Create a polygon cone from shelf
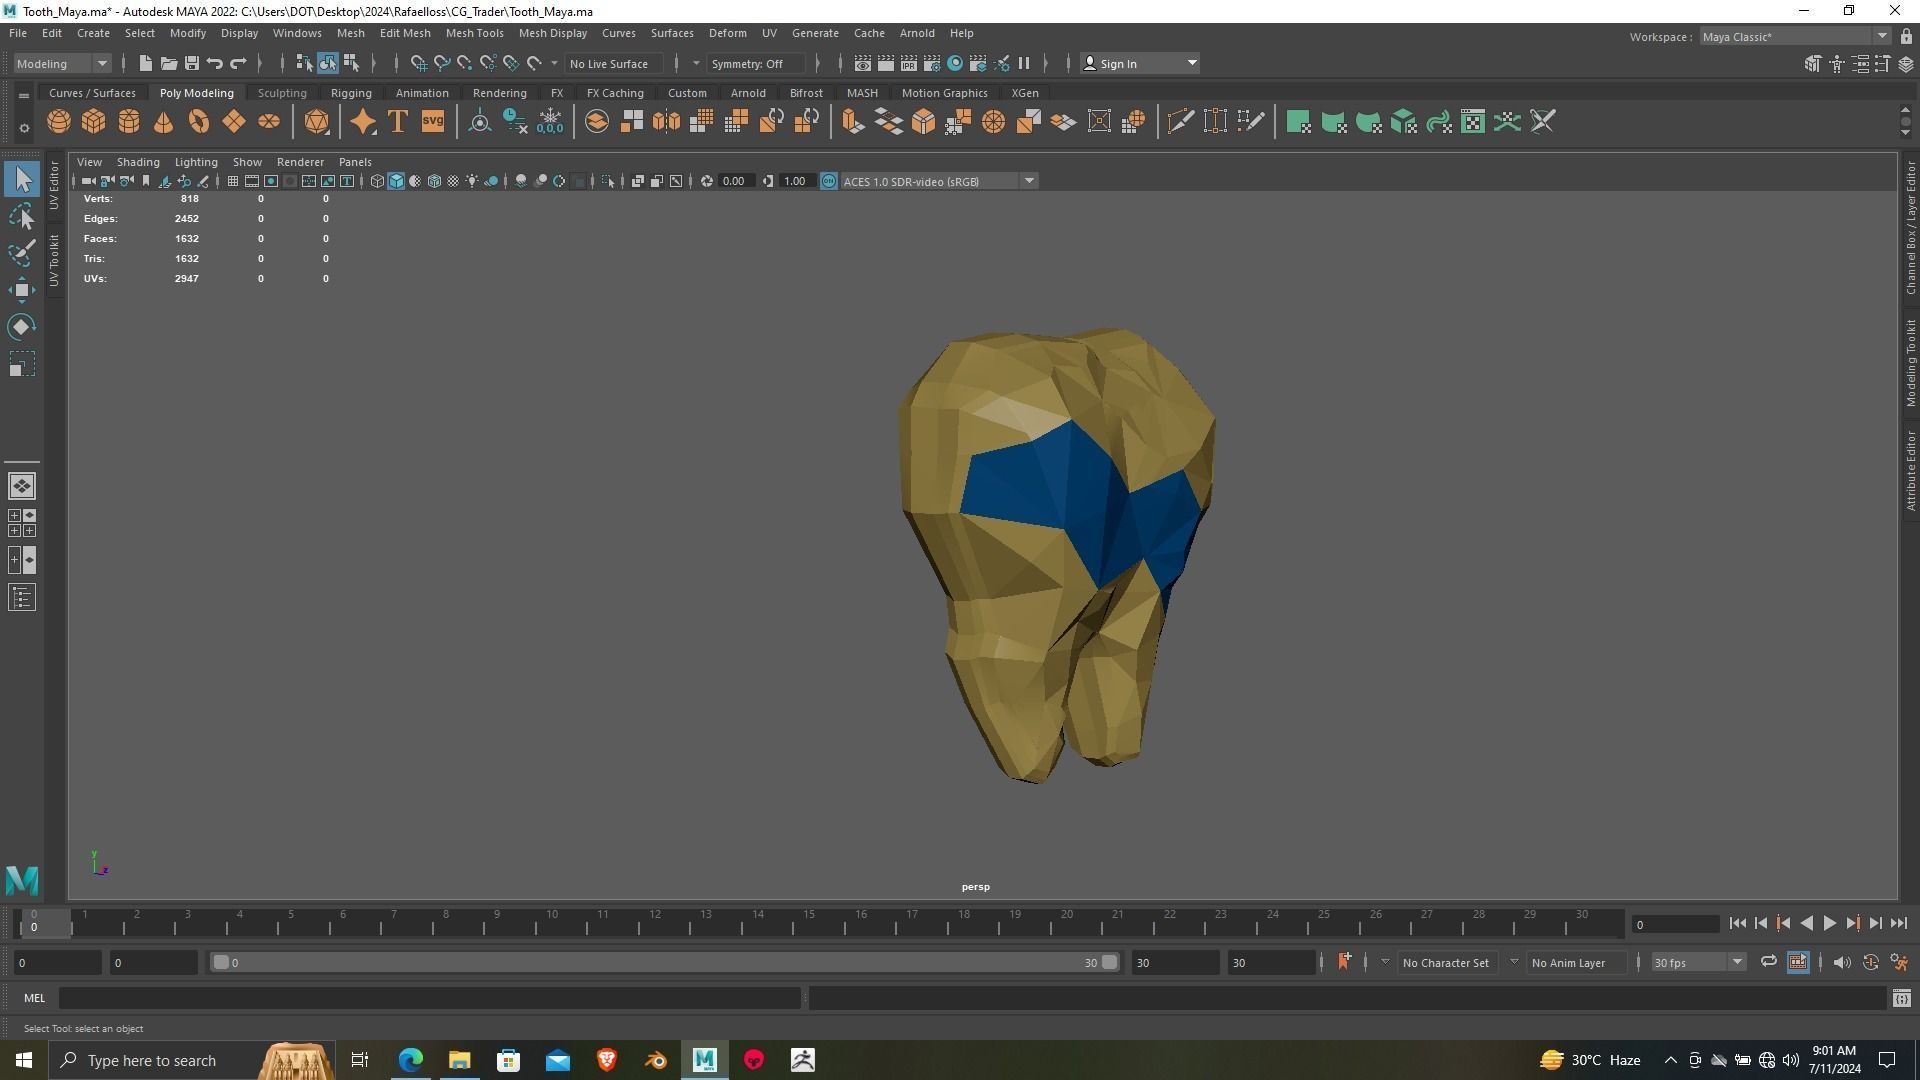The width and height of the screenshot is (1920, 1080). (x=164, y=122)
